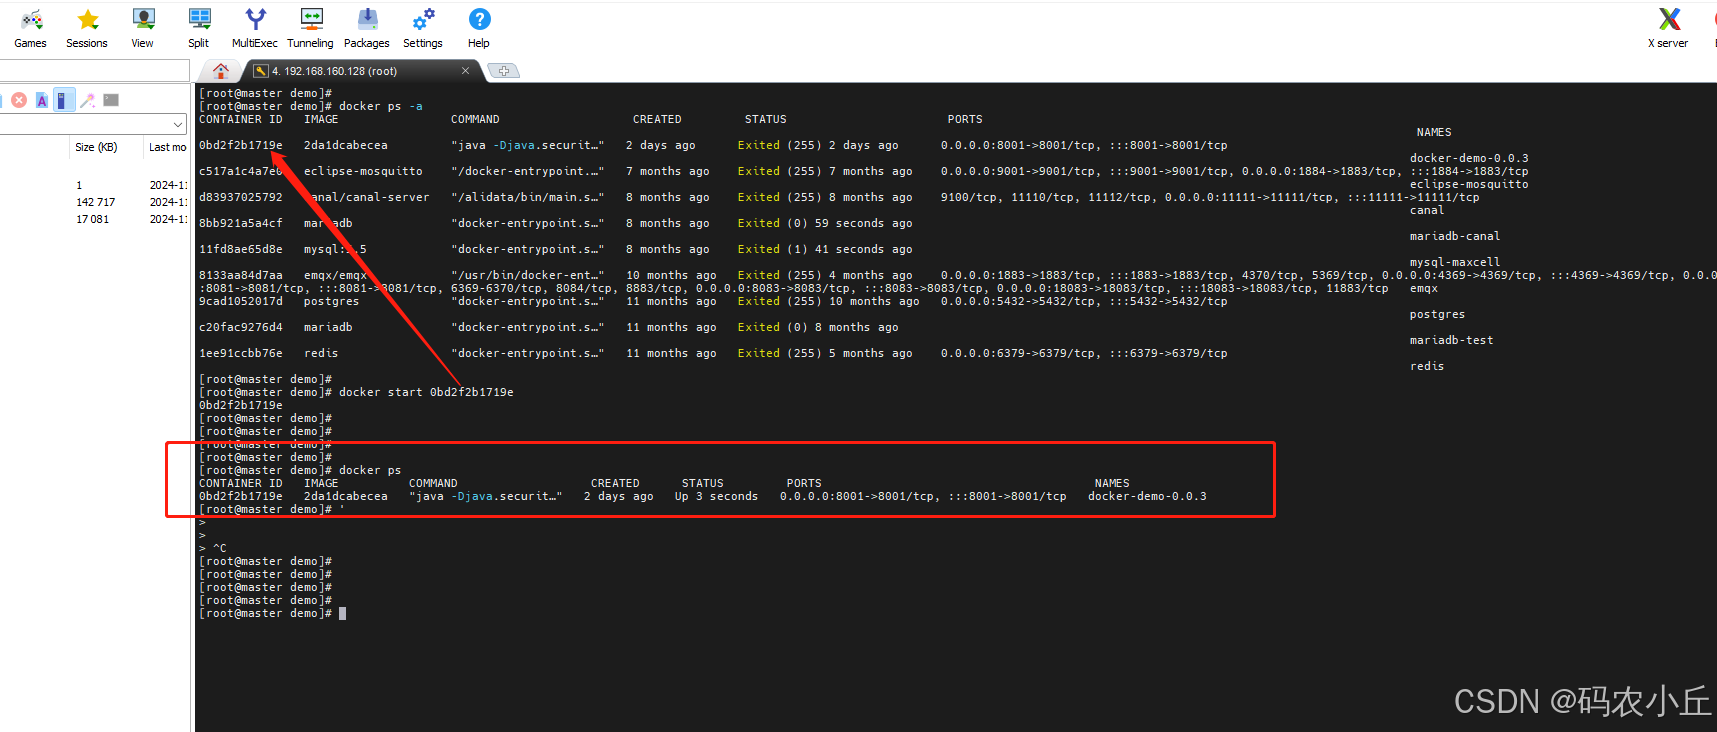Expand the remote path dropdown arrow
The height and width of the screenshot is (732, 1717).
178,125
